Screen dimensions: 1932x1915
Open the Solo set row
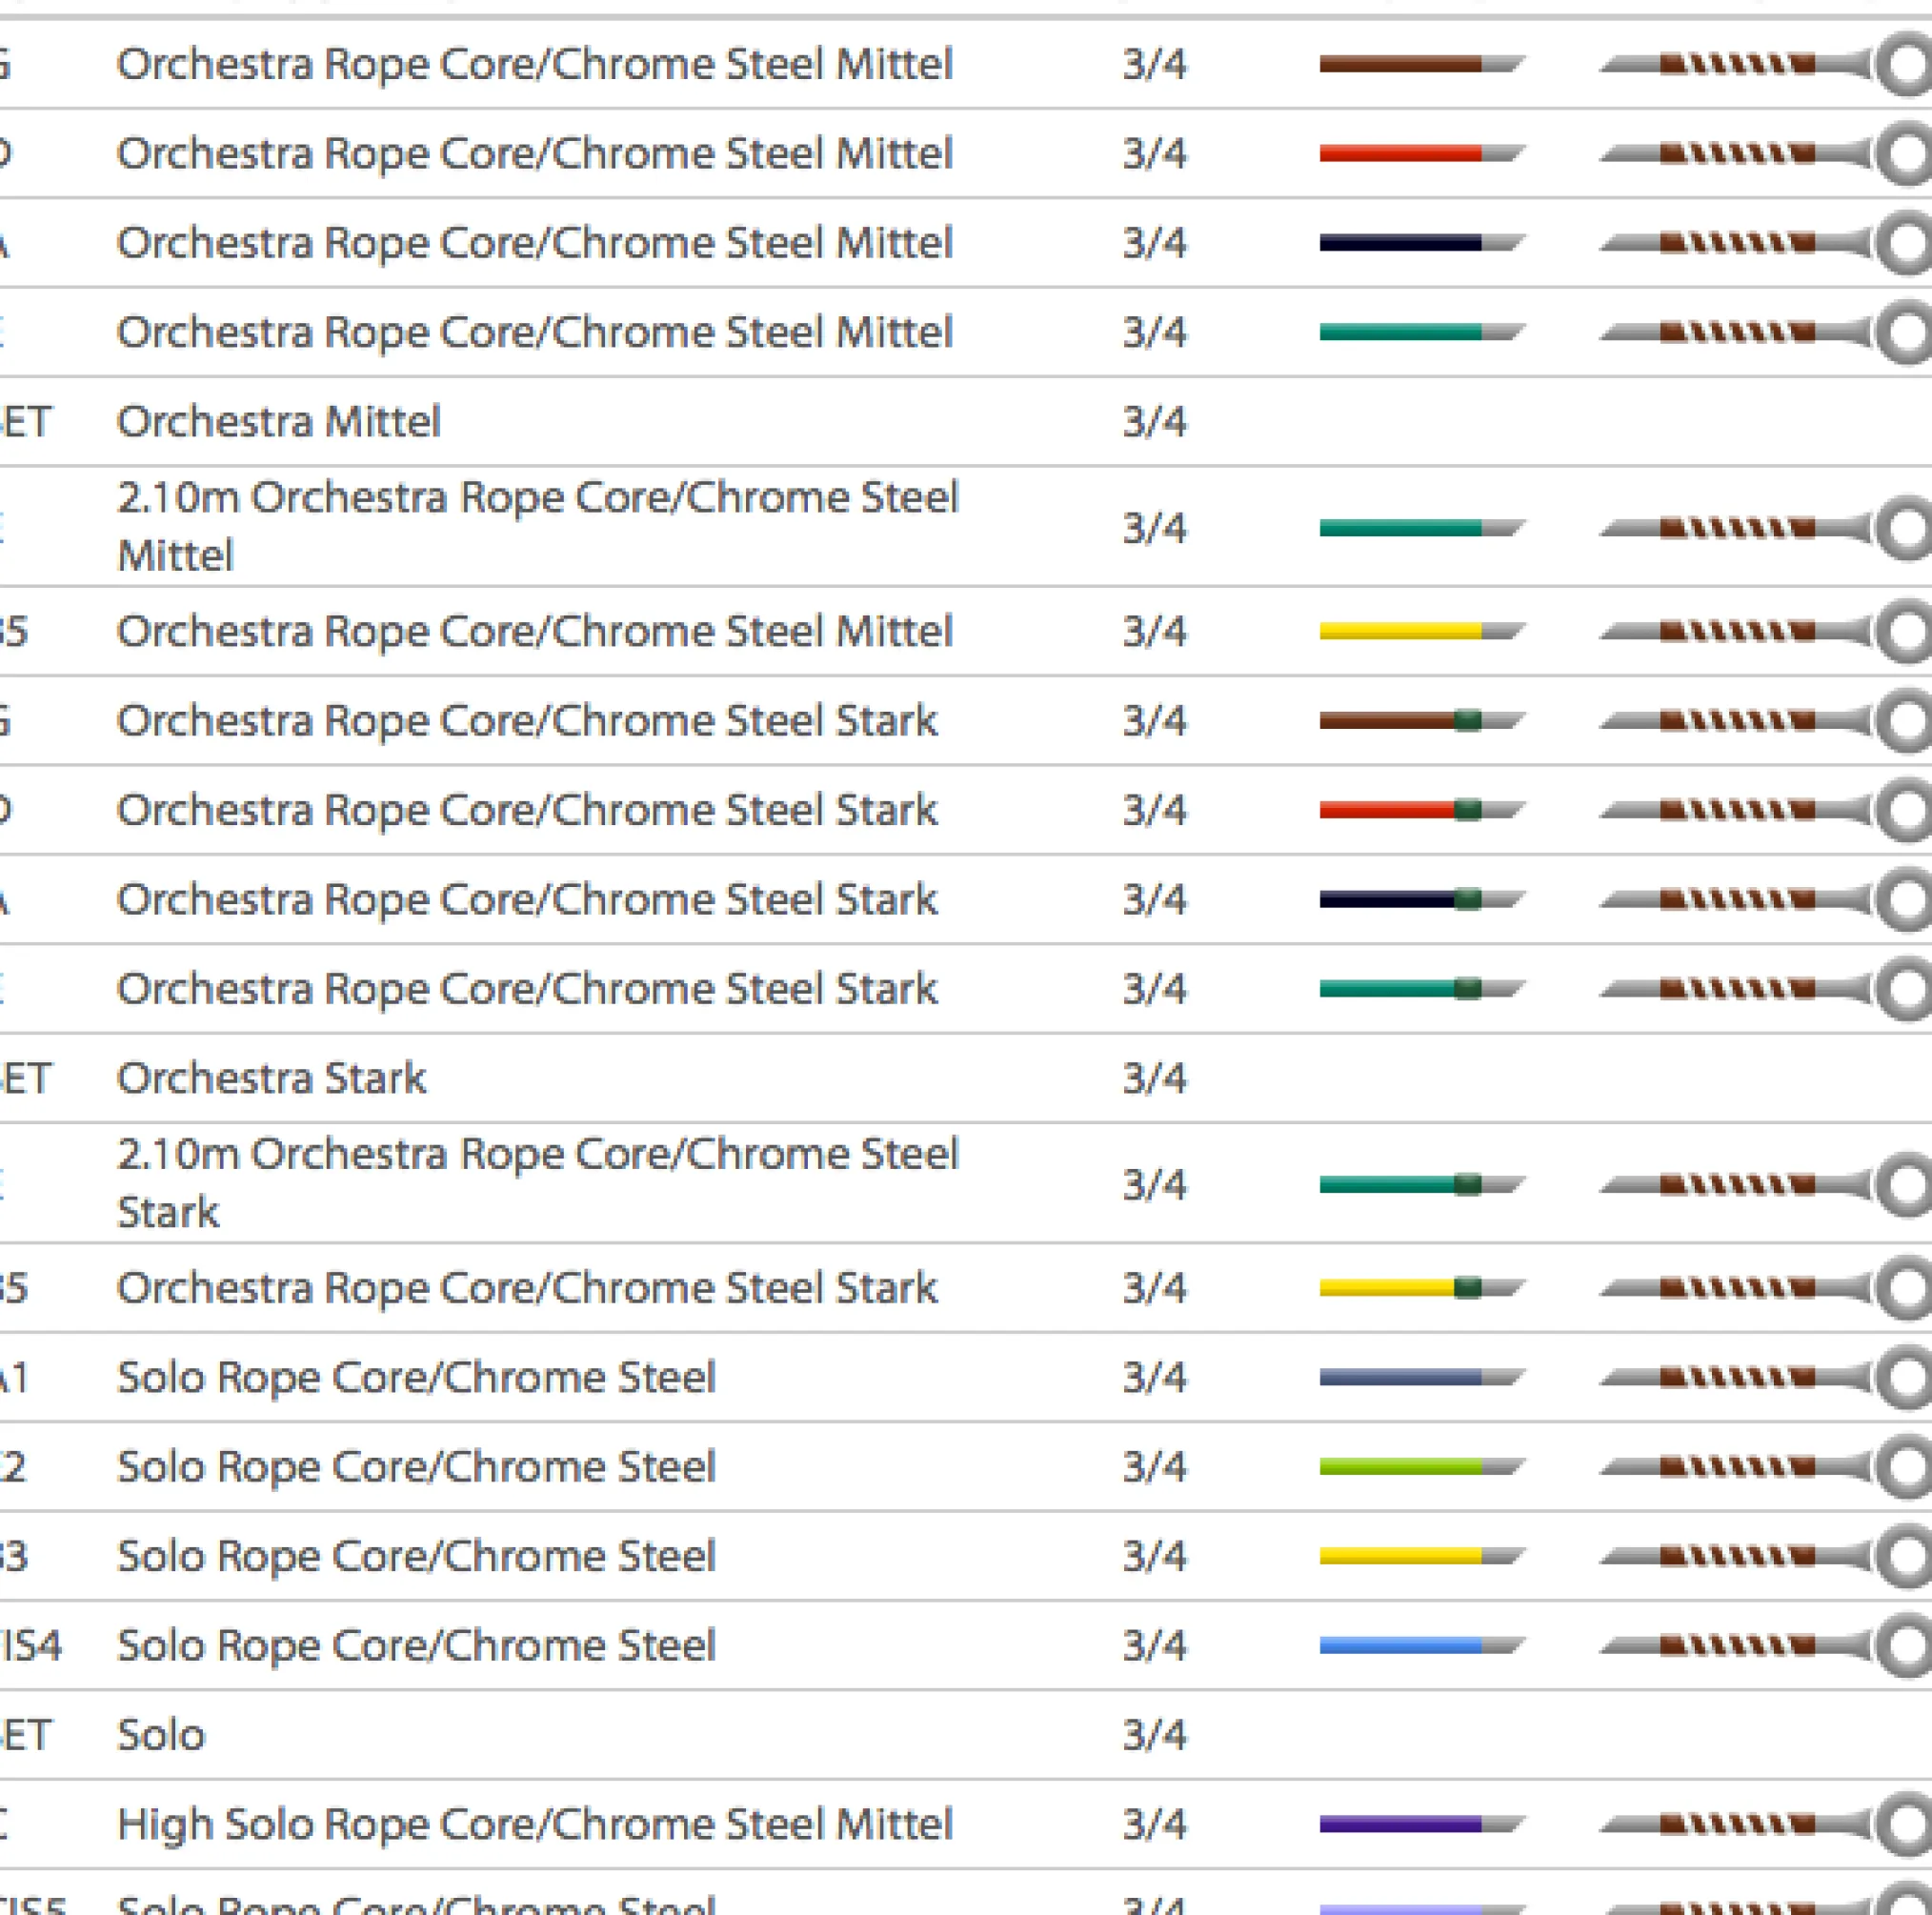[161, 1735]
